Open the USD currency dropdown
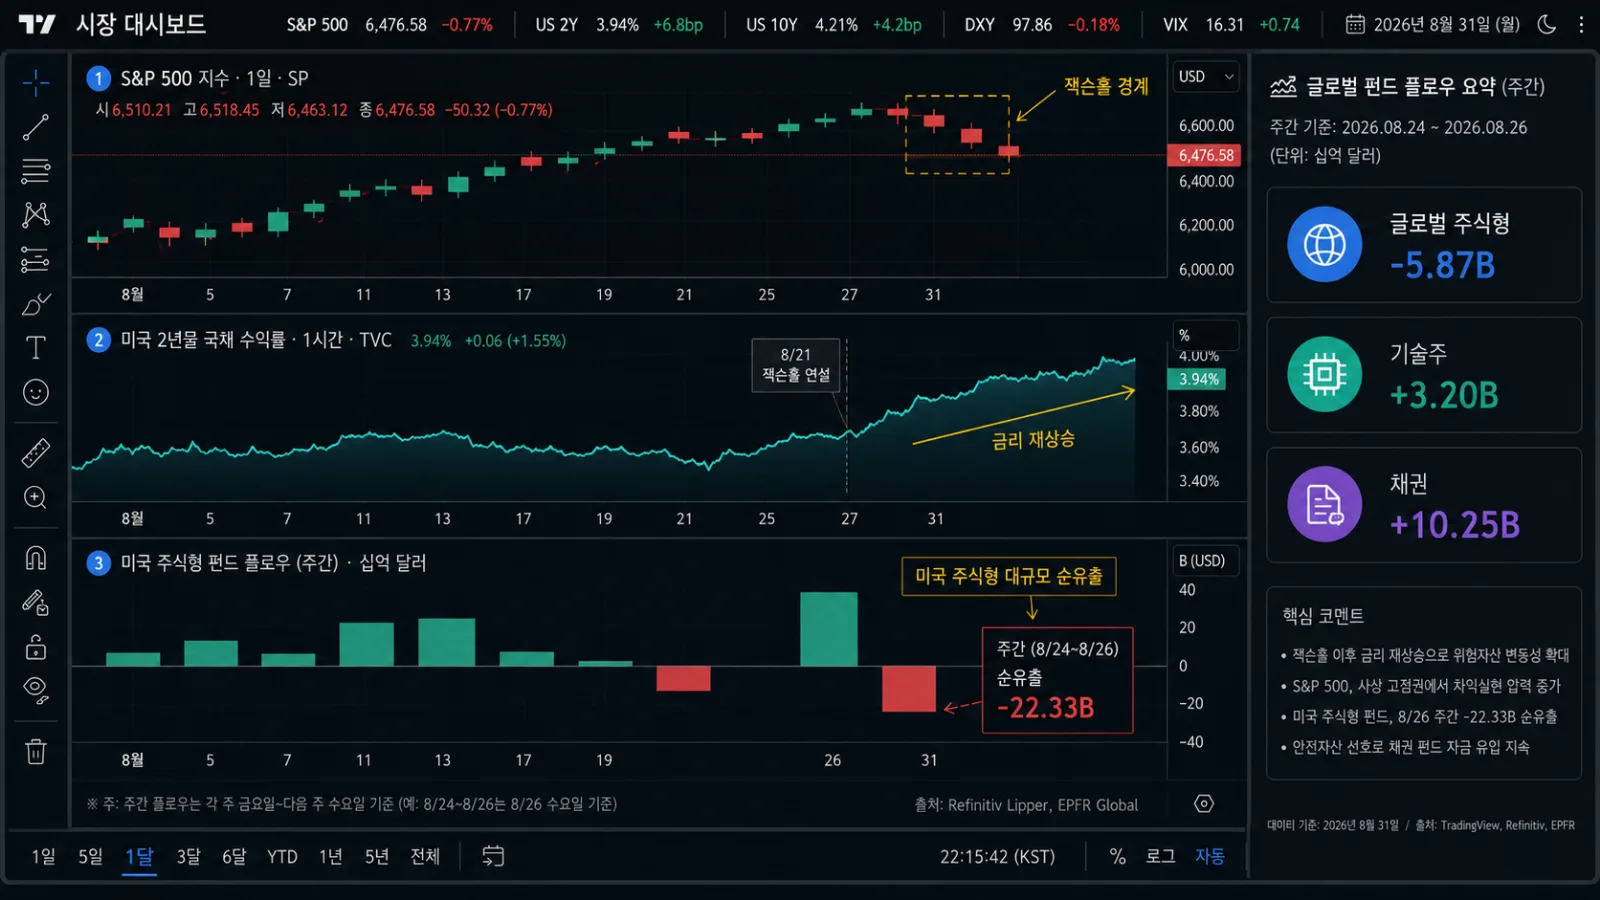This screenshot has height=900, width=1600. pos(1206,76)
